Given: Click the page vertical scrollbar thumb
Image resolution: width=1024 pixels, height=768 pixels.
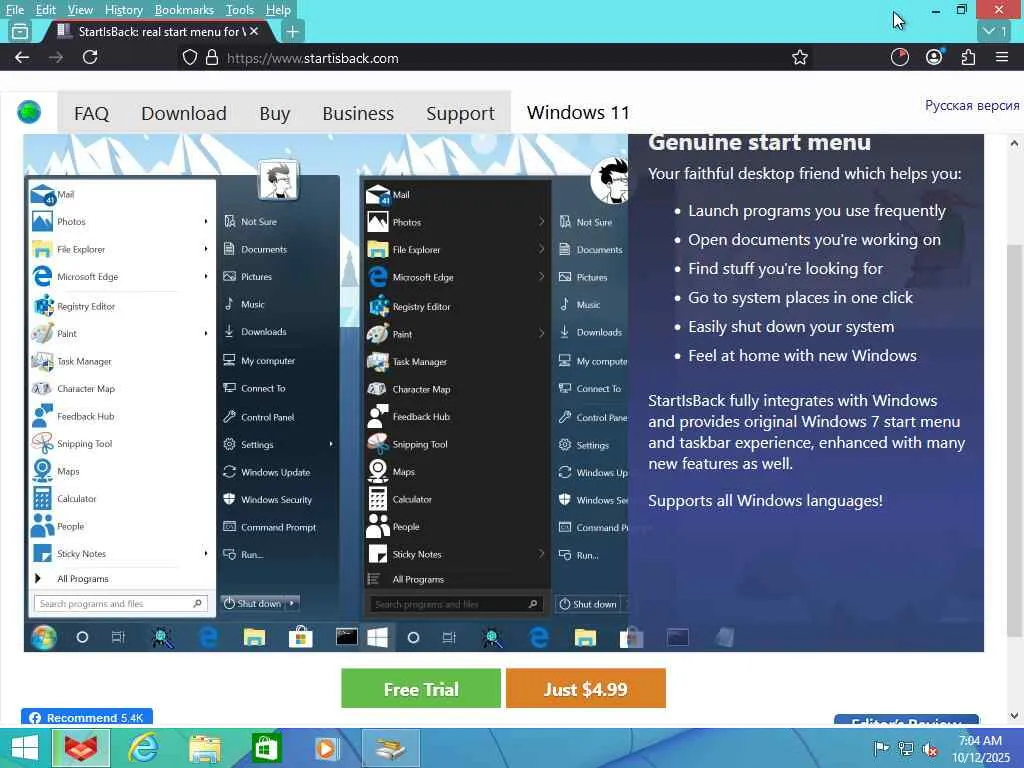Looking at the screenshot, I should click(x=1014, y=441).
